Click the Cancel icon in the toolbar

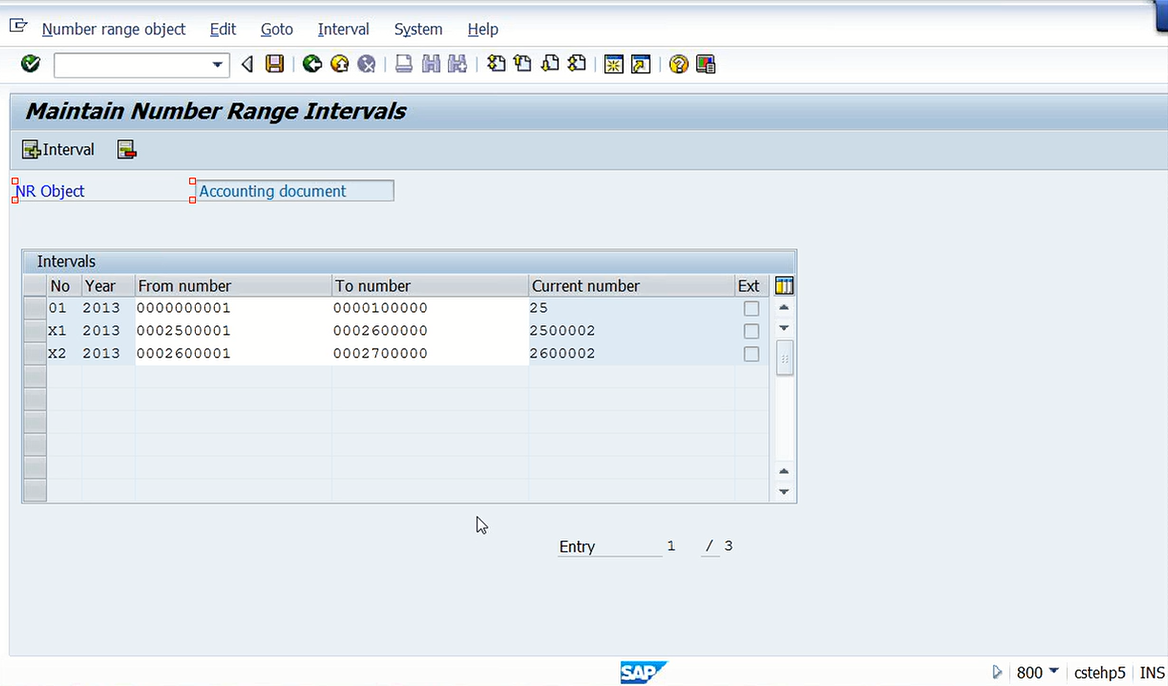coord(366,64)
